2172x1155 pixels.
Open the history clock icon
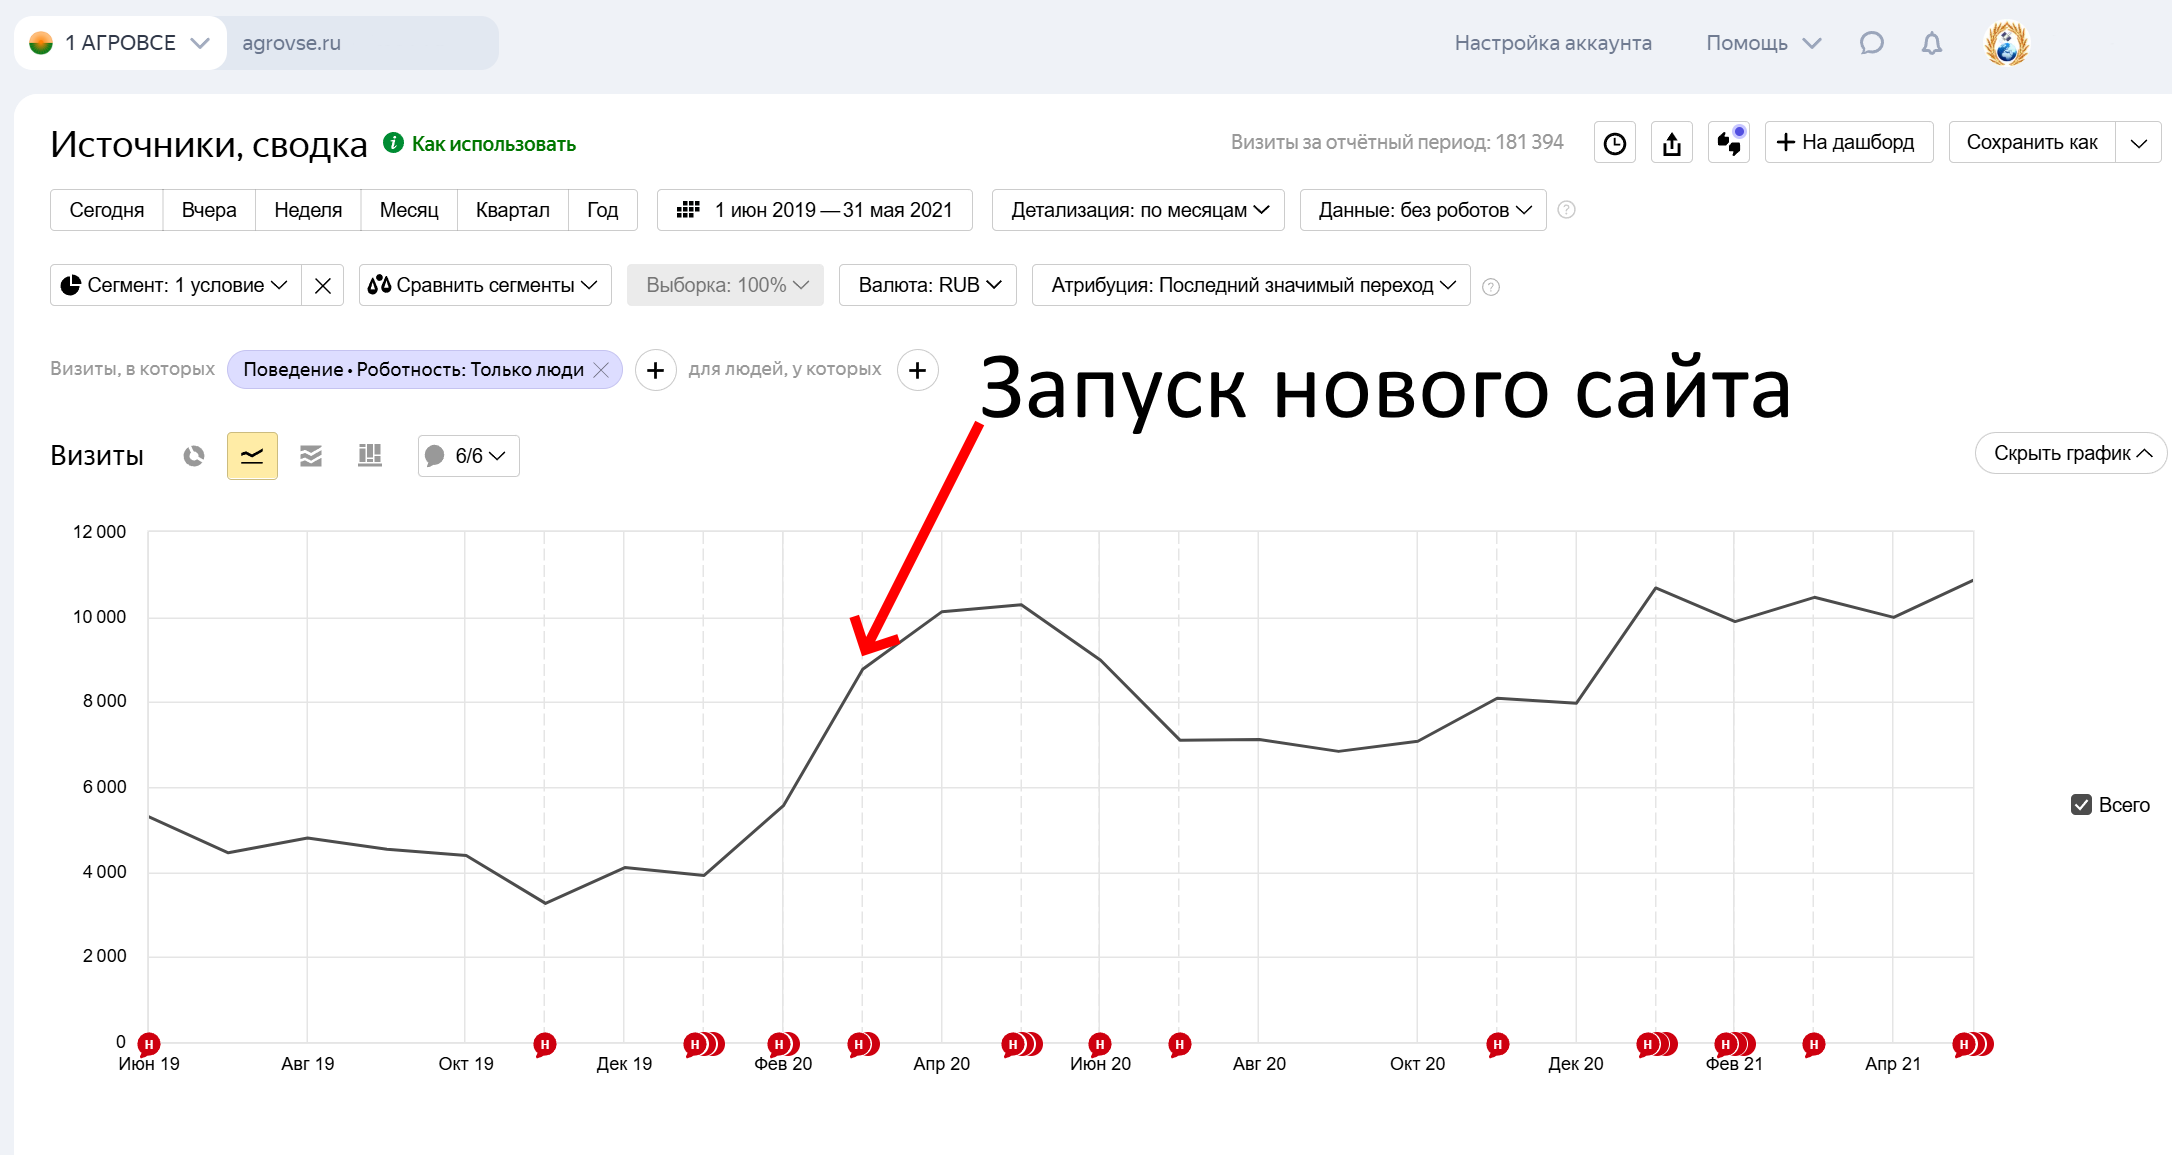tap(1614, 143)
